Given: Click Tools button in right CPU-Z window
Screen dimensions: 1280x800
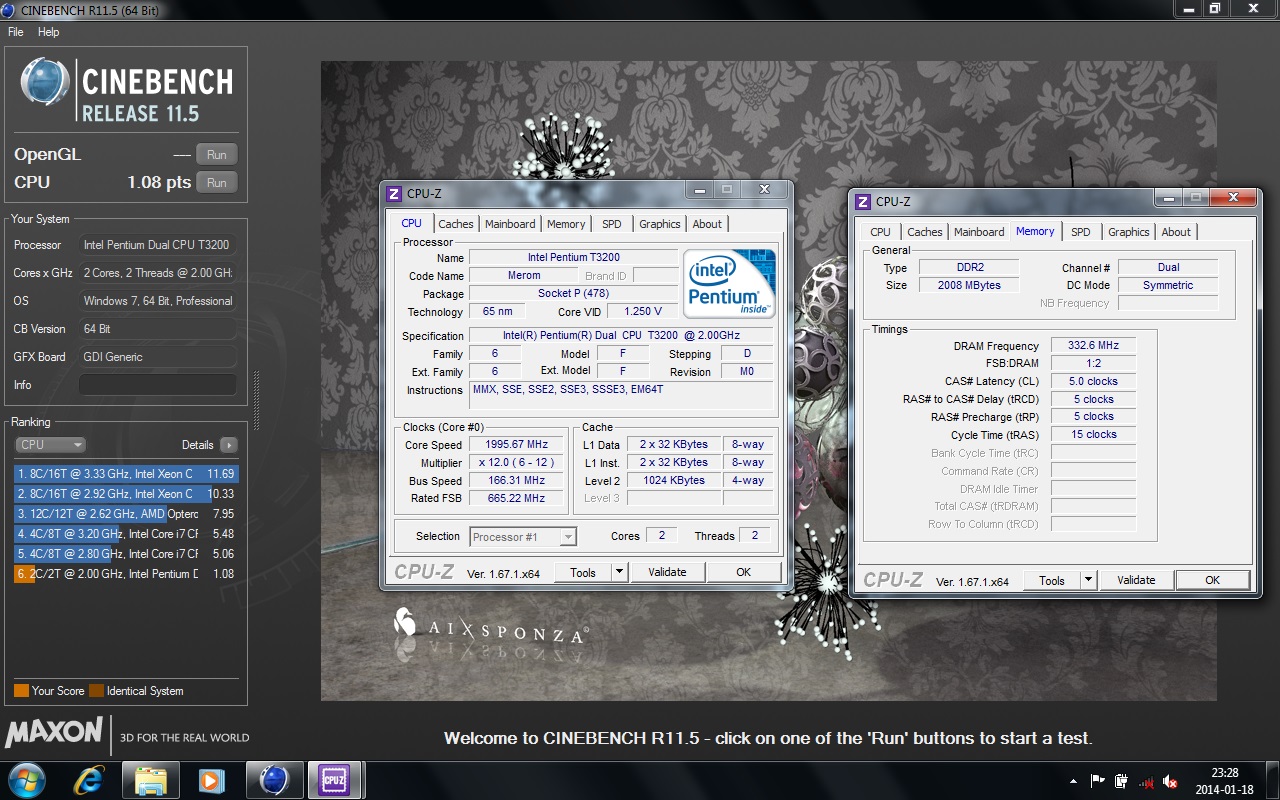Looking at the screenshot, I should [x=1052, y=580].
